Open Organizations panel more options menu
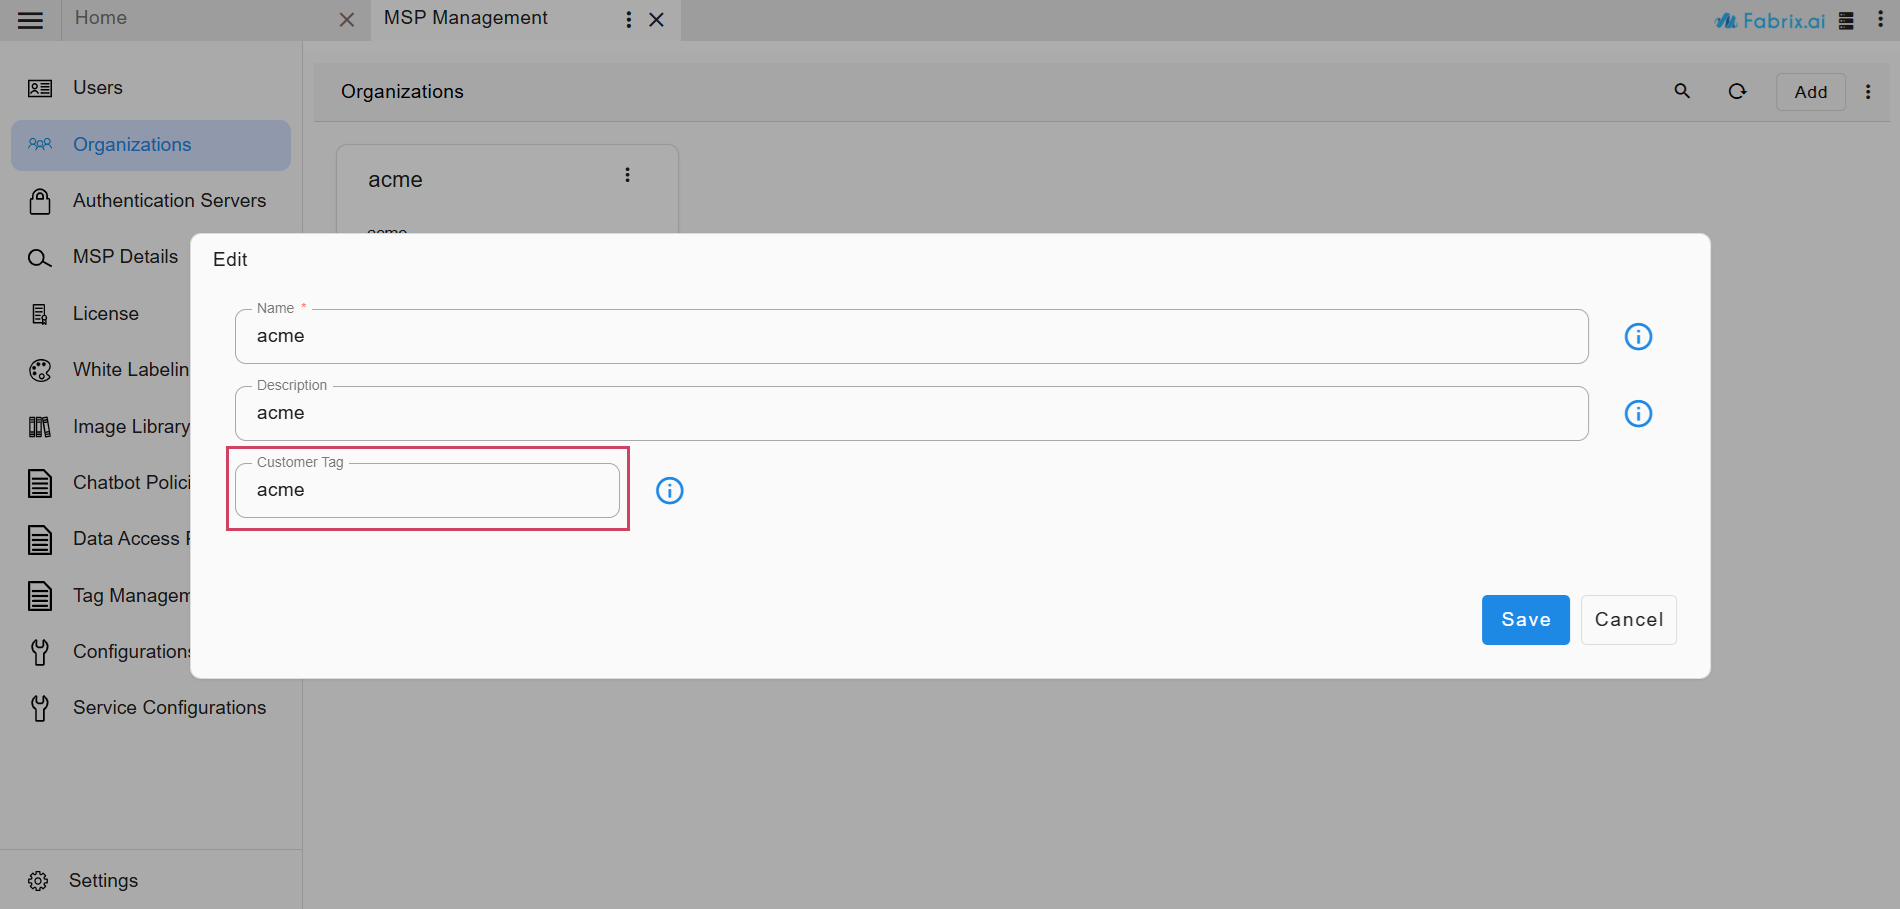This screenshot has height=909, width=1900. coord(1867,92)
